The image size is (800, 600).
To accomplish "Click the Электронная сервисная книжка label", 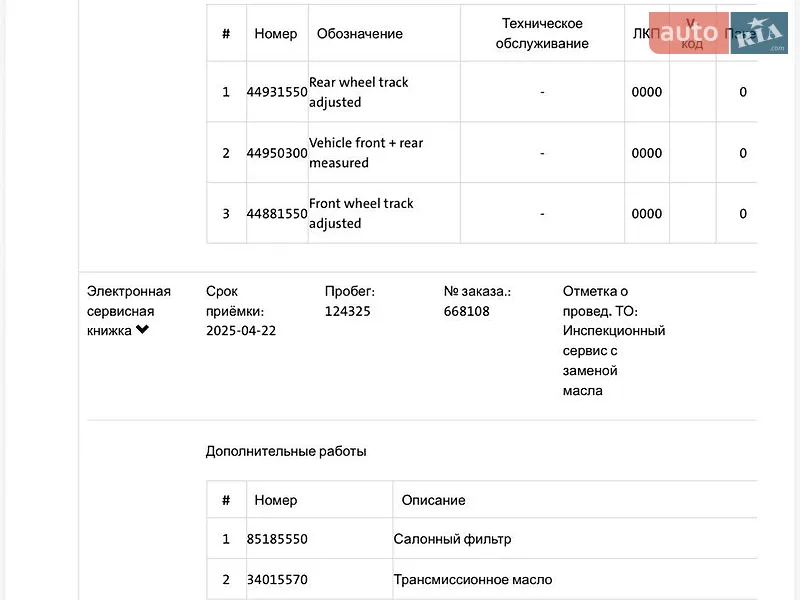I will (129, 311).
